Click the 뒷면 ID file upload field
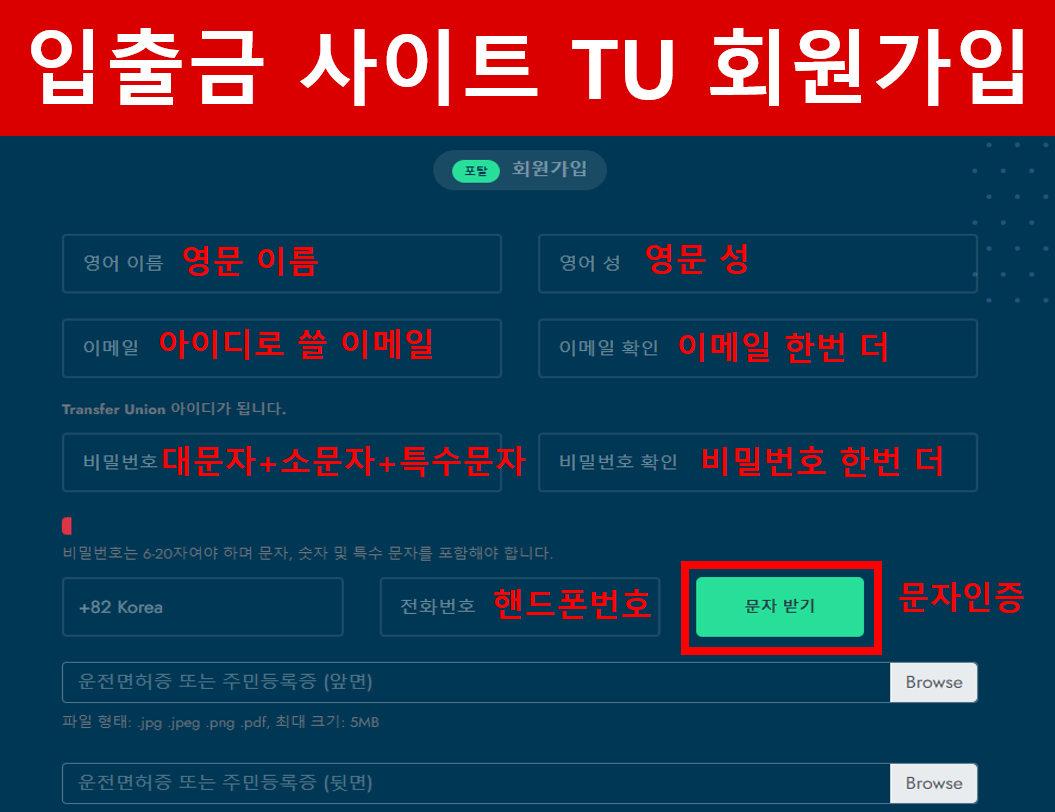Viewport: 1055px width, 812px height. coord(476,783)
